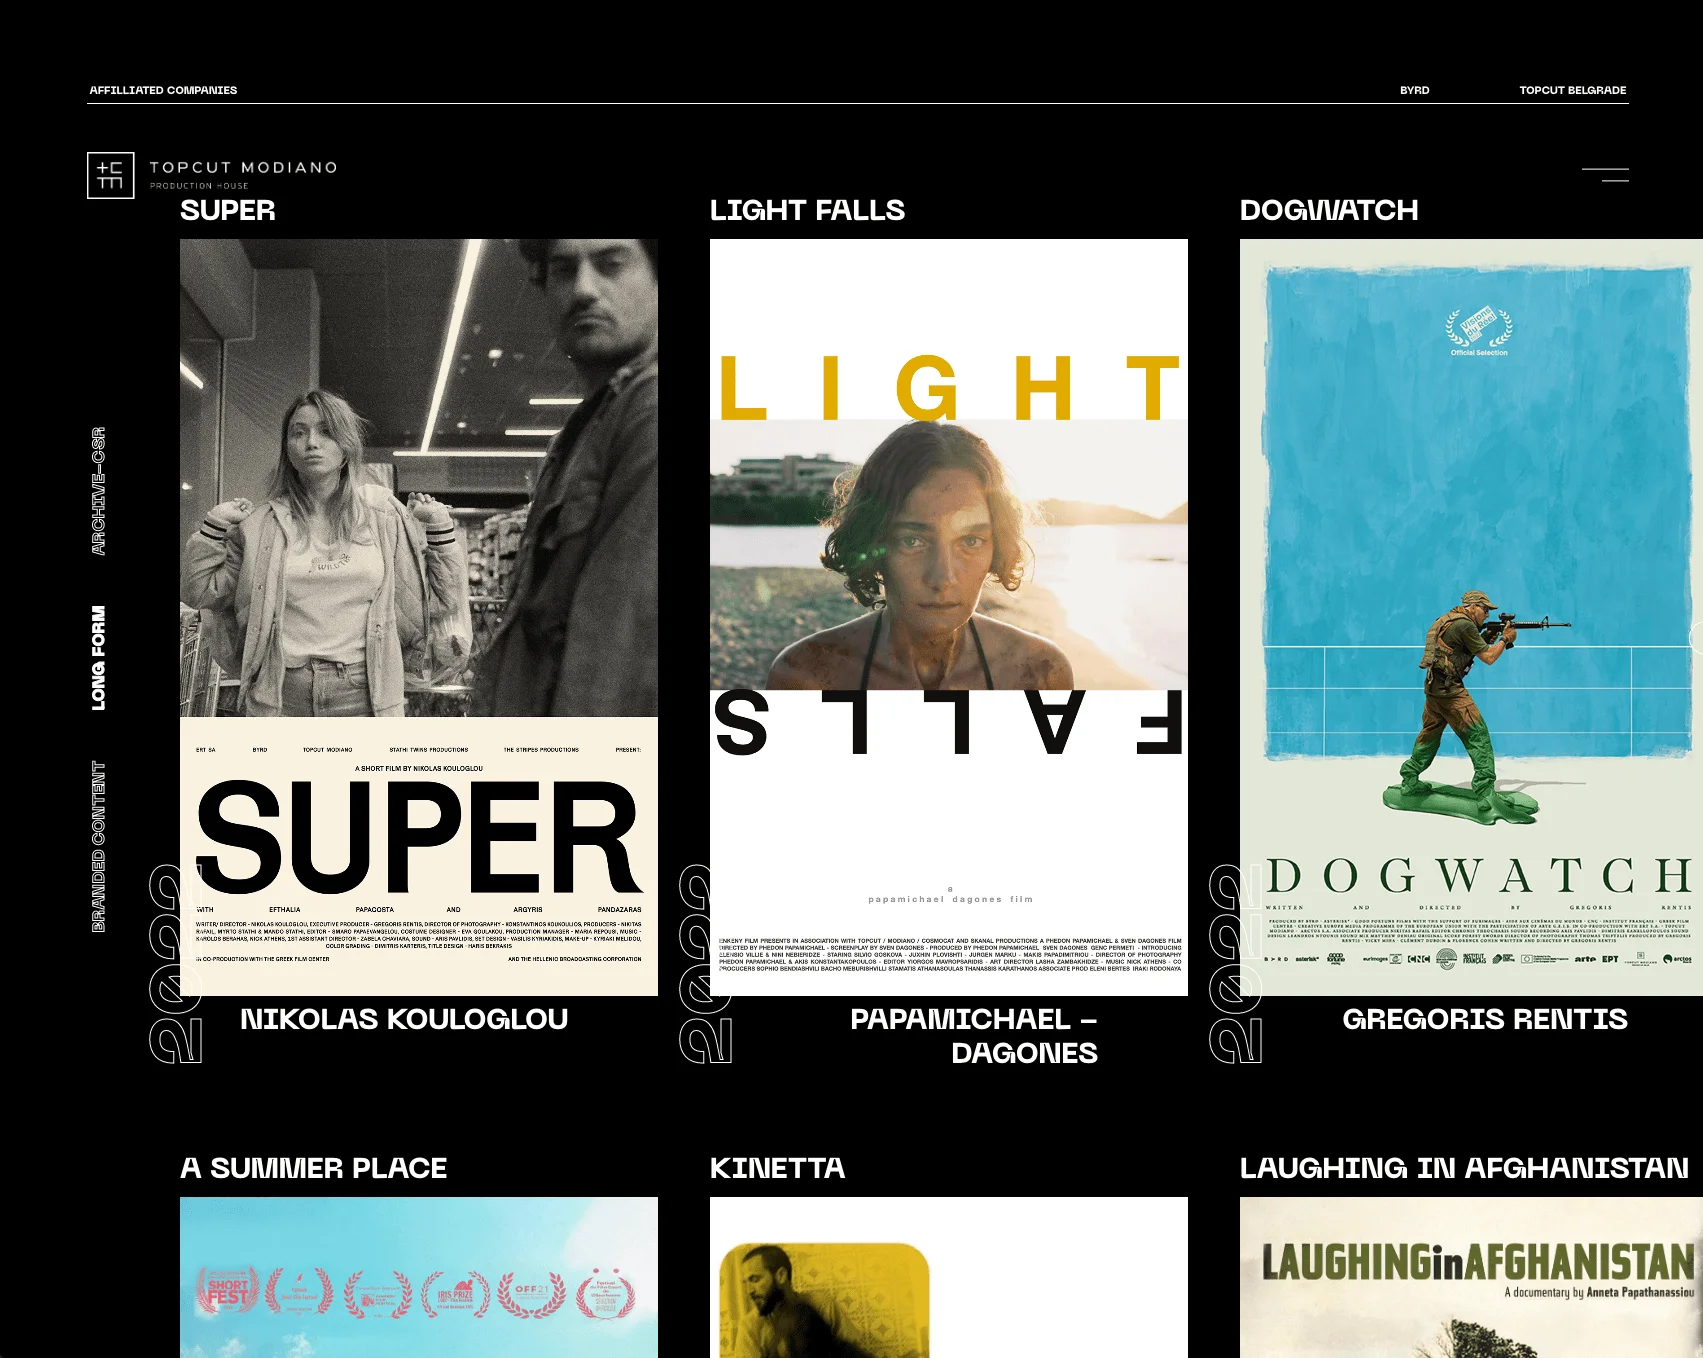Select the BRANDED CONTENT side tab
Screen dimensions: 1703x1358
click(x=98, y=847)
